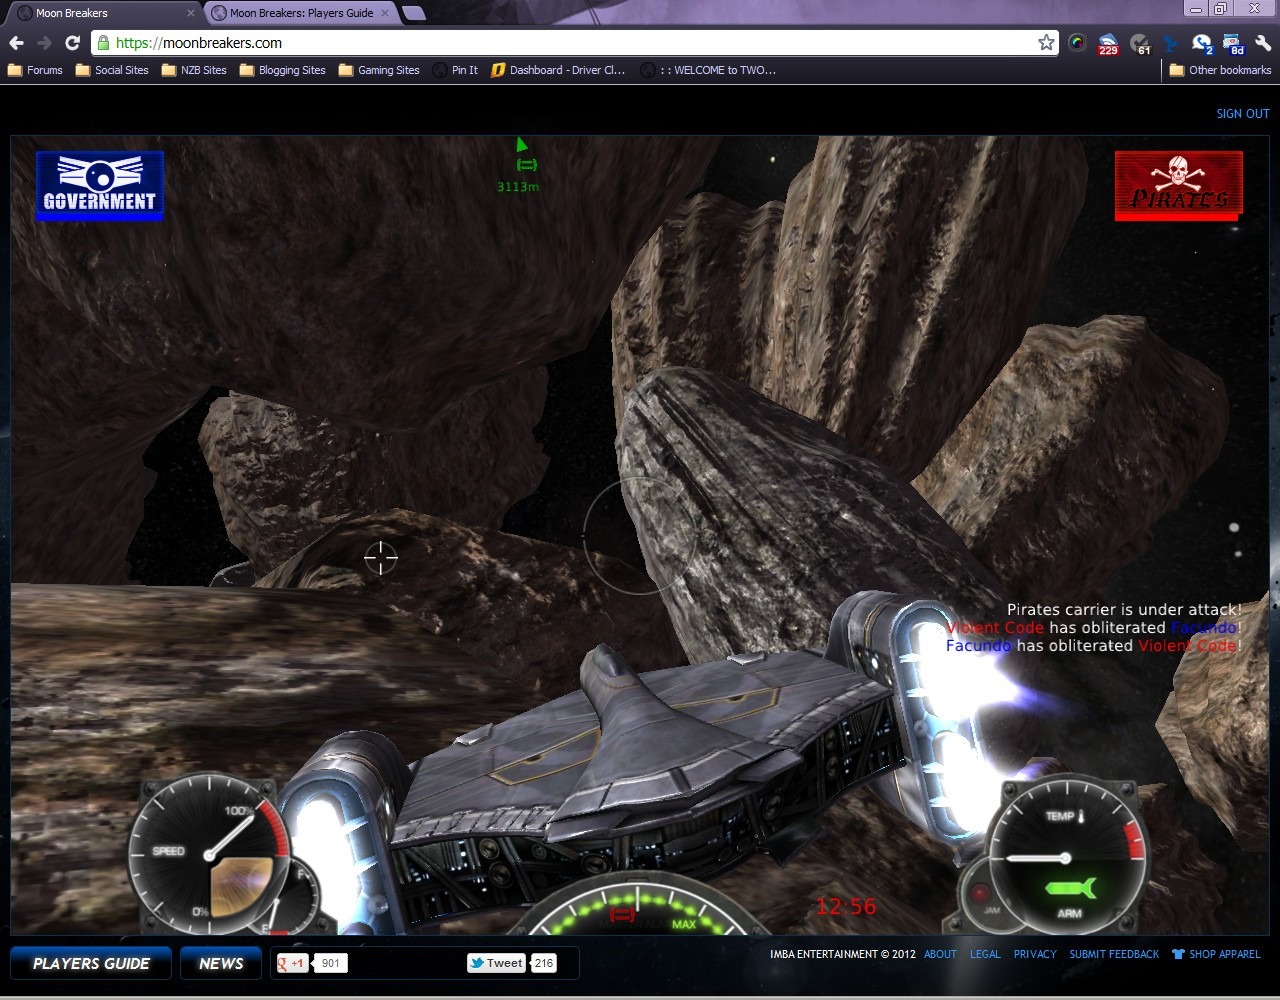Open the NZB Sites bookmarks folder
Image resolution: width=1280 pixels, height=1000 pixels.
tap(194, 70)
